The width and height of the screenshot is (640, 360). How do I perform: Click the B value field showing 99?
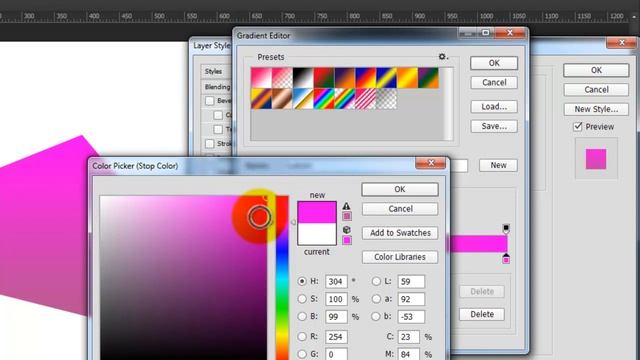pyautogui.click(x=336, y=317)
